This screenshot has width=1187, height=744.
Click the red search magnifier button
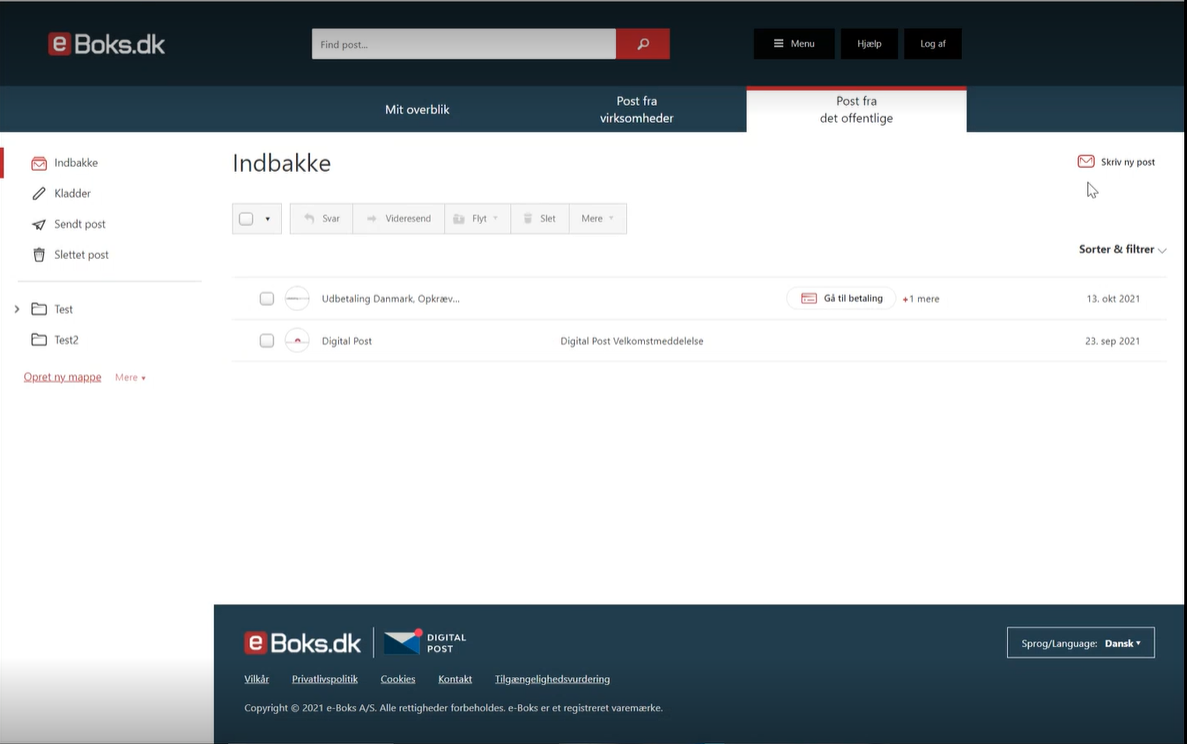pos(643,44)
